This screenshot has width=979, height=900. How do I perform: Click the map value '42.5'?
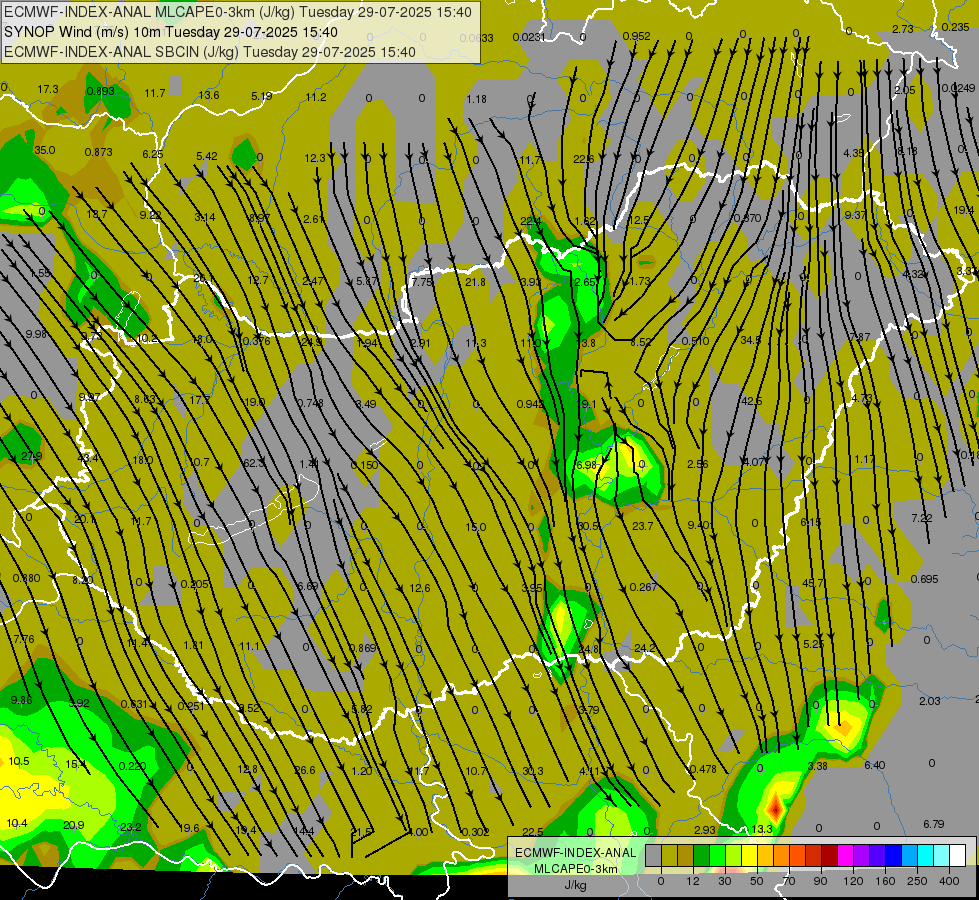[x=752, y=401]
